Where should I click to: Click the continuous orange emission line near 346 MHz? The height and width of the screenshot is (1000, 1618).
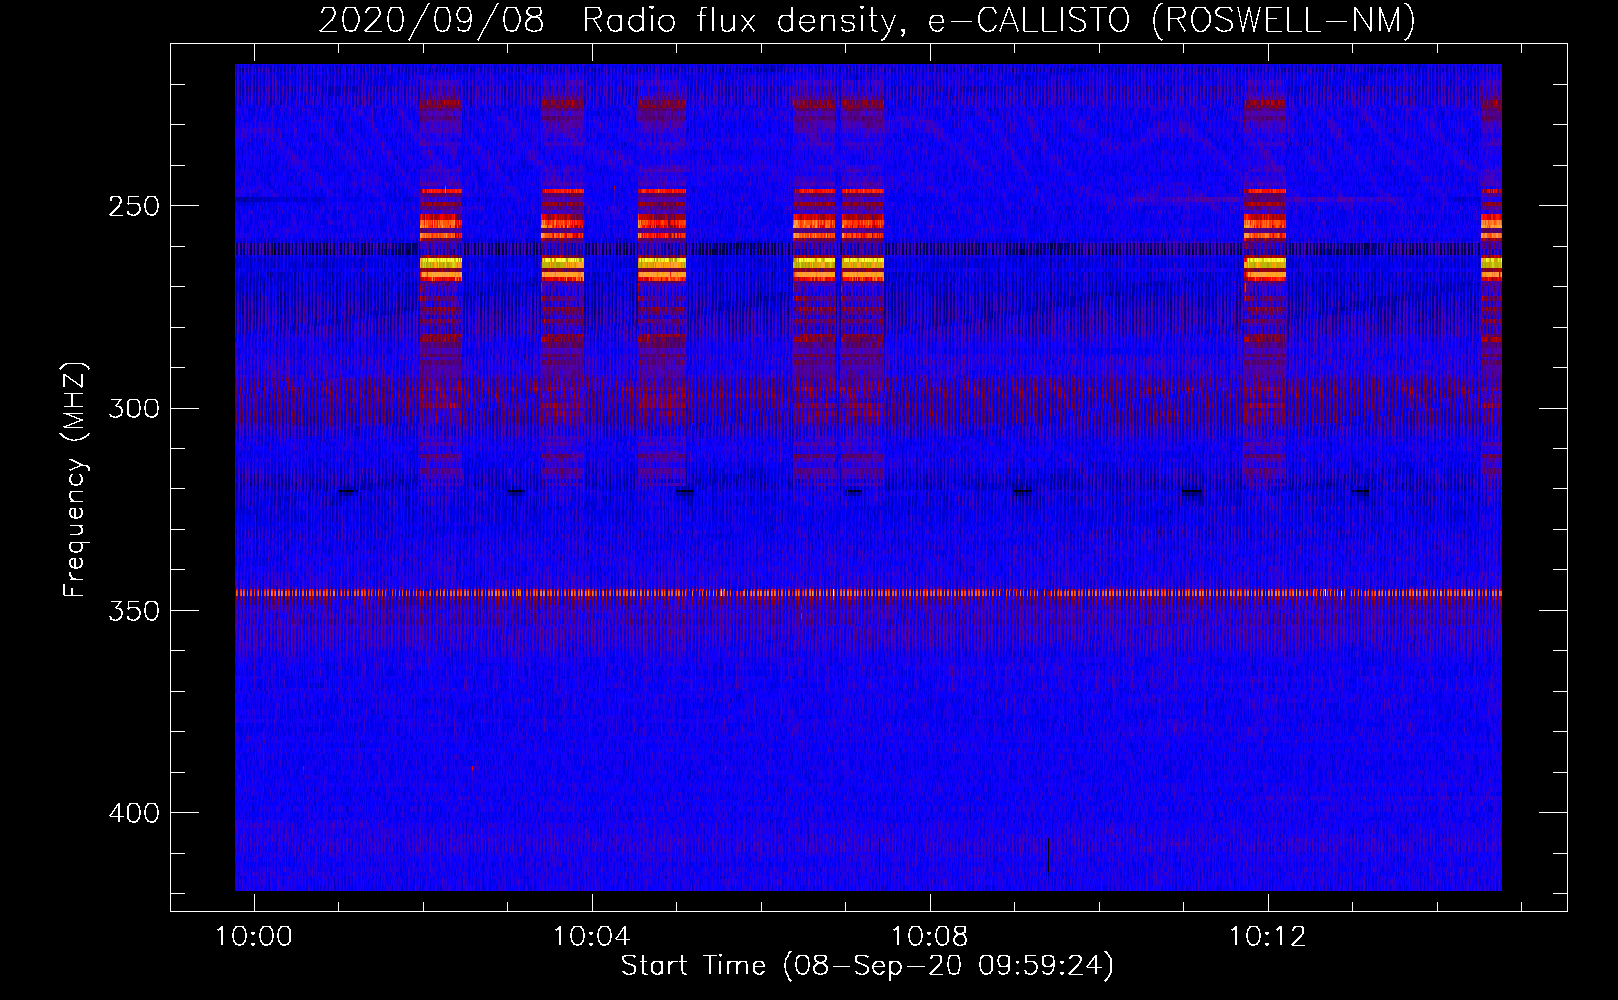click(x=868, y=593)
